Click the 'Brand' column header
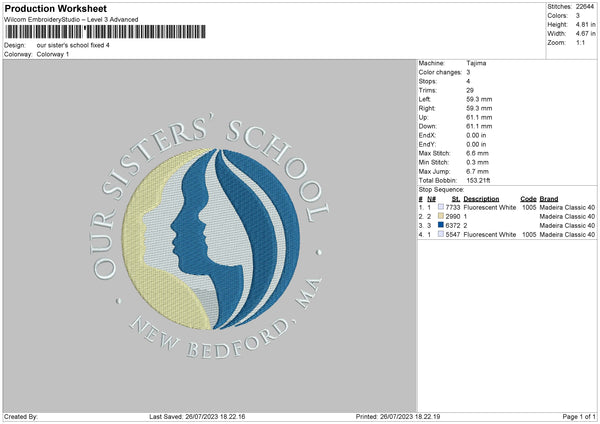 (x=549, y=199)
